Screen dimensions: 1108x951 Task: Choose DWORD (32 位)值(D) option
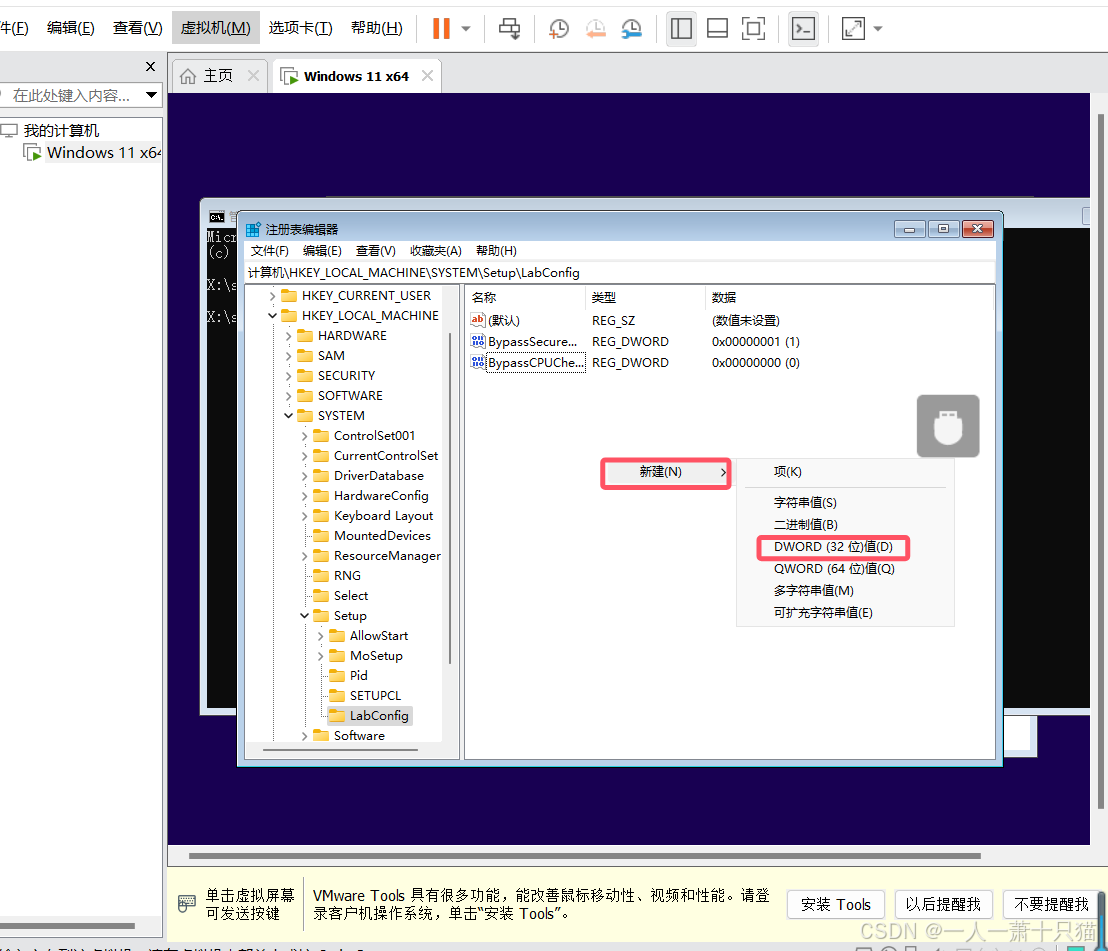[833, 547]
